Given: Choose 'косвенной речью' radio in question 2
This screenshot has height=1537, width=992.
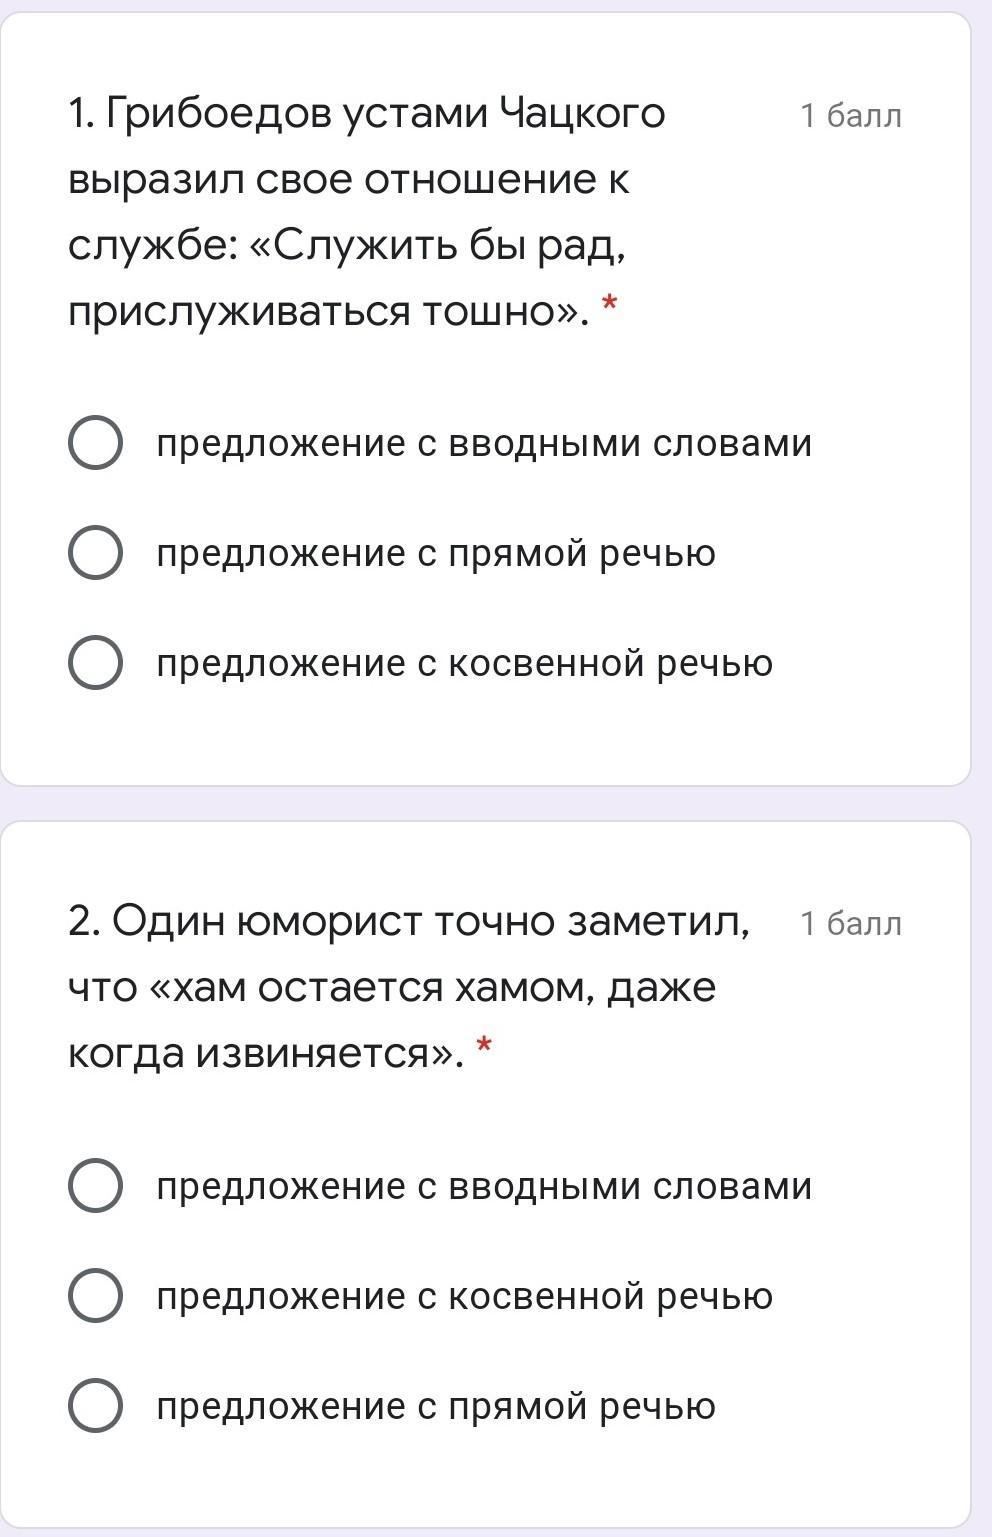Looking at the screenshot, I should point(95,1296).
